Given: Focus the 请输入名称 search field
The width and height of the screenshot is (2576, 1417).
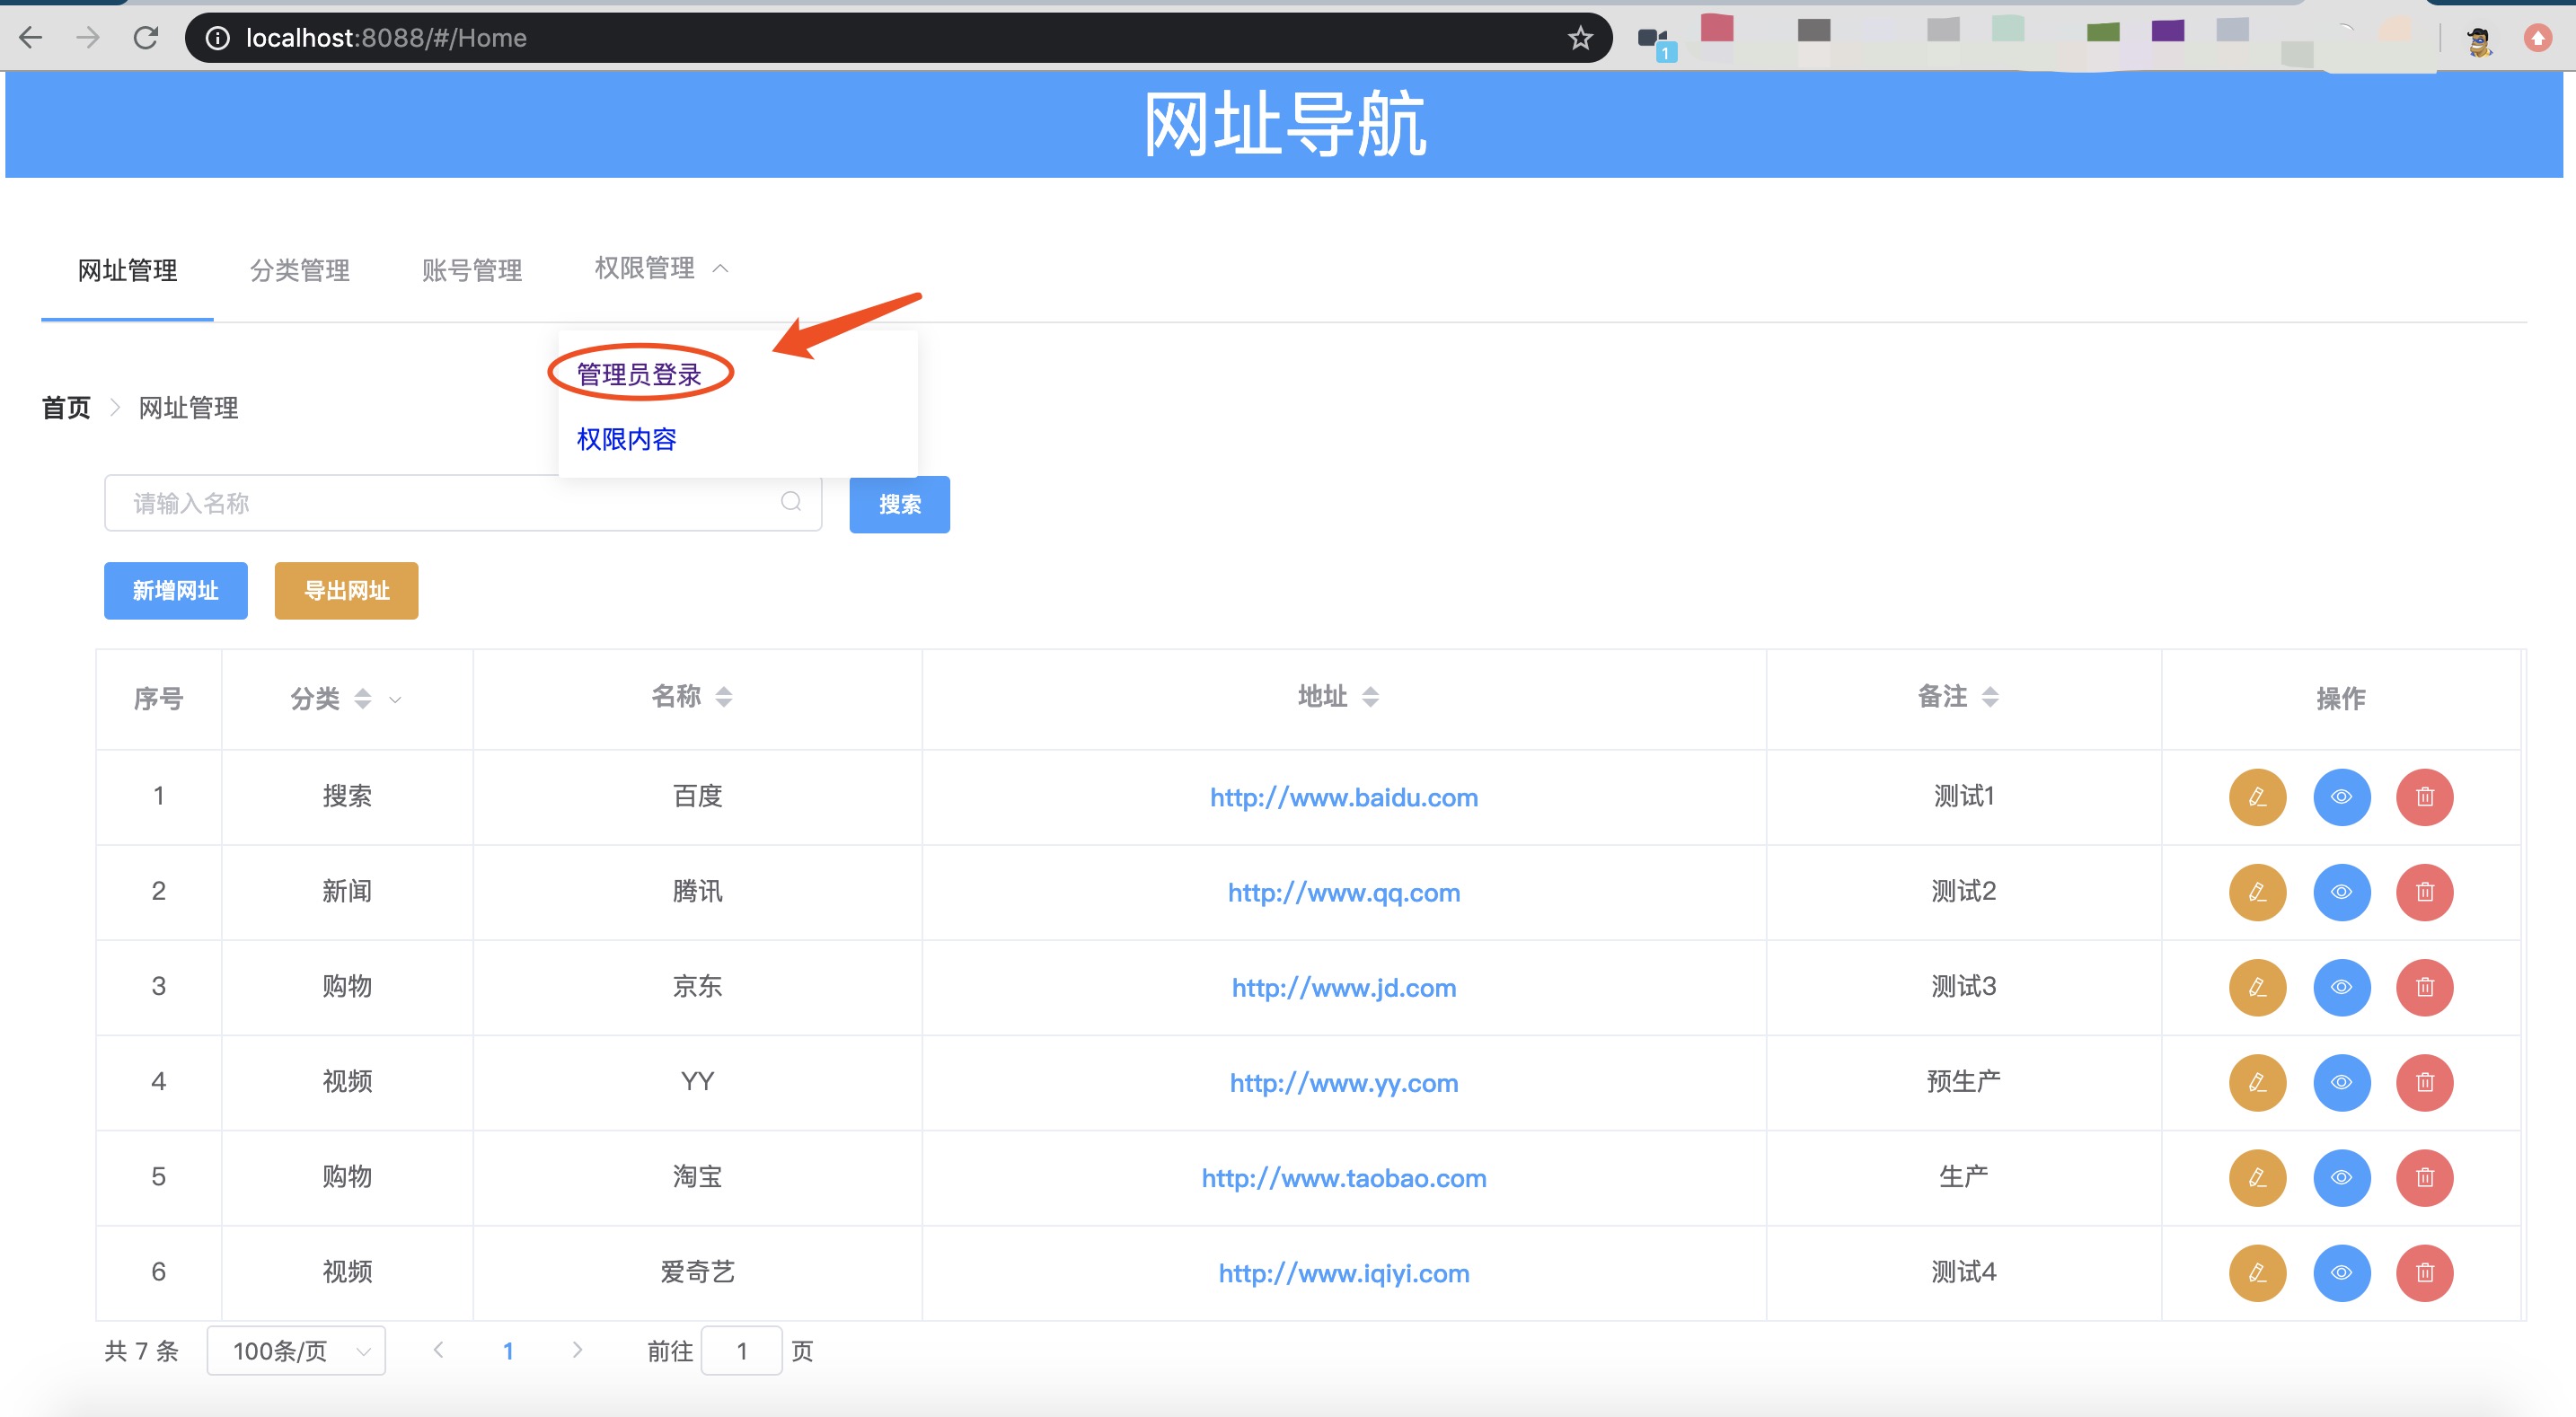Looking at the screenshot, I should 440,503.
